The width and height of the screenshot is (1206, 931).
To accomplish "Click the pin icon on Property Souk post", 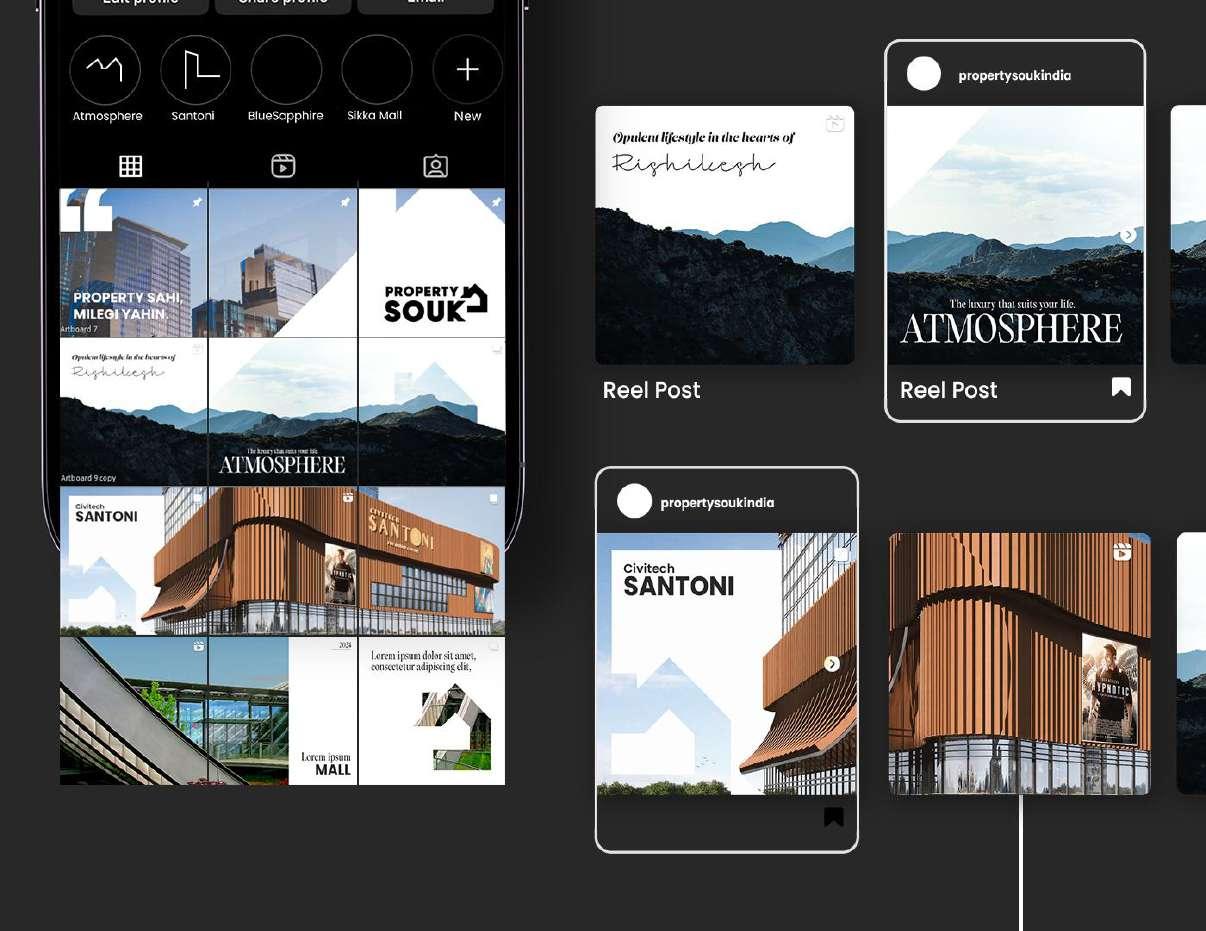I will [495, 201].
